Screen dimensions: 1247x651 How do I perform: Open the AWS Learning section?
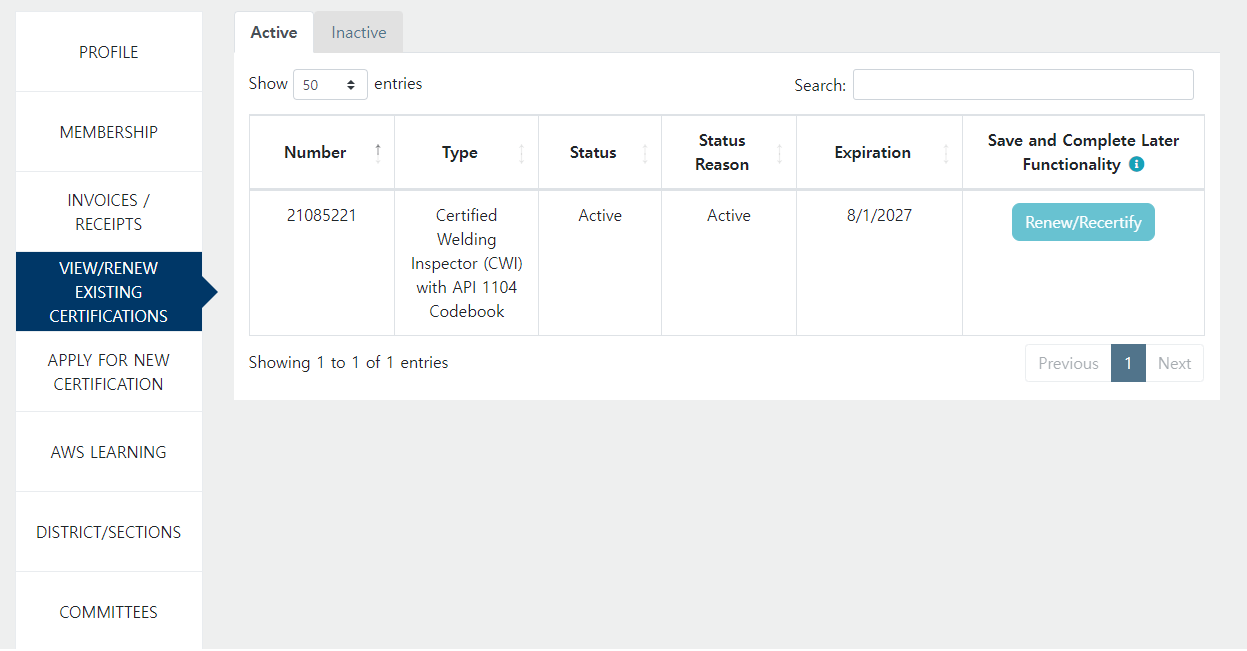[109, 452]
